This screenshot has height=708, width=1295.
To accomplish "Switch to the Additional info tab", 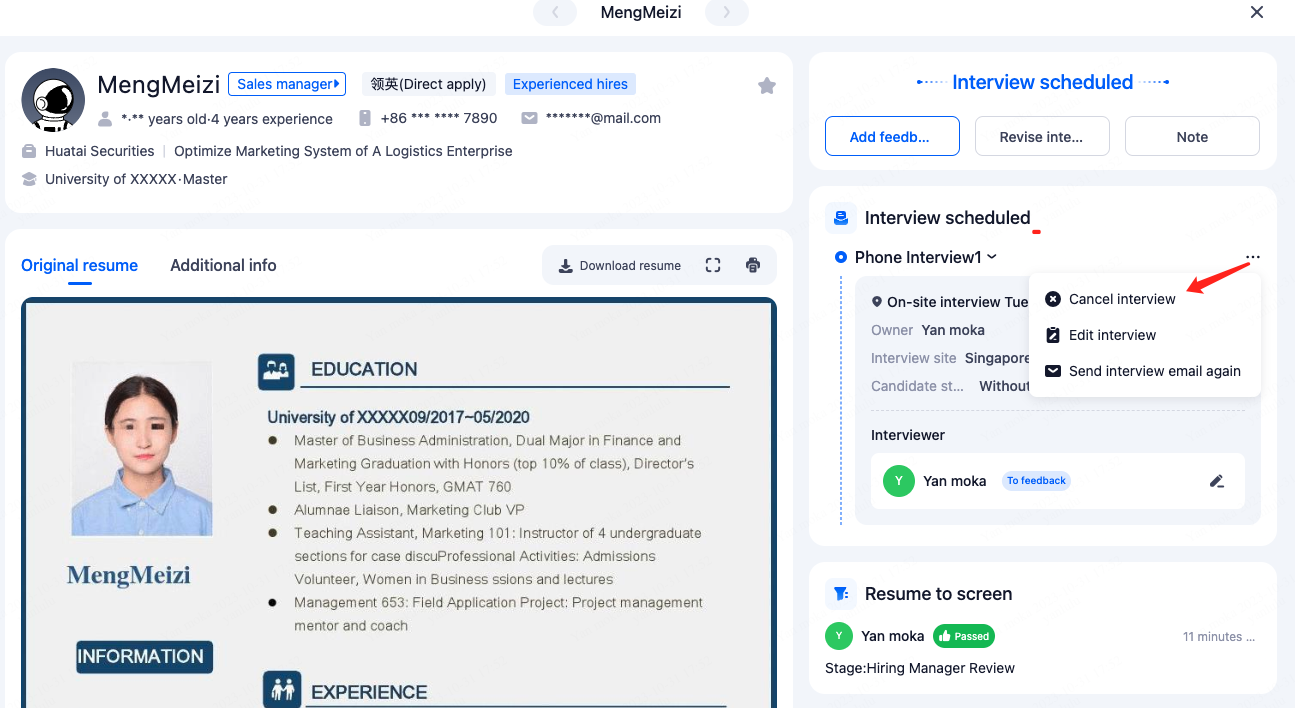I will [223, 265].
